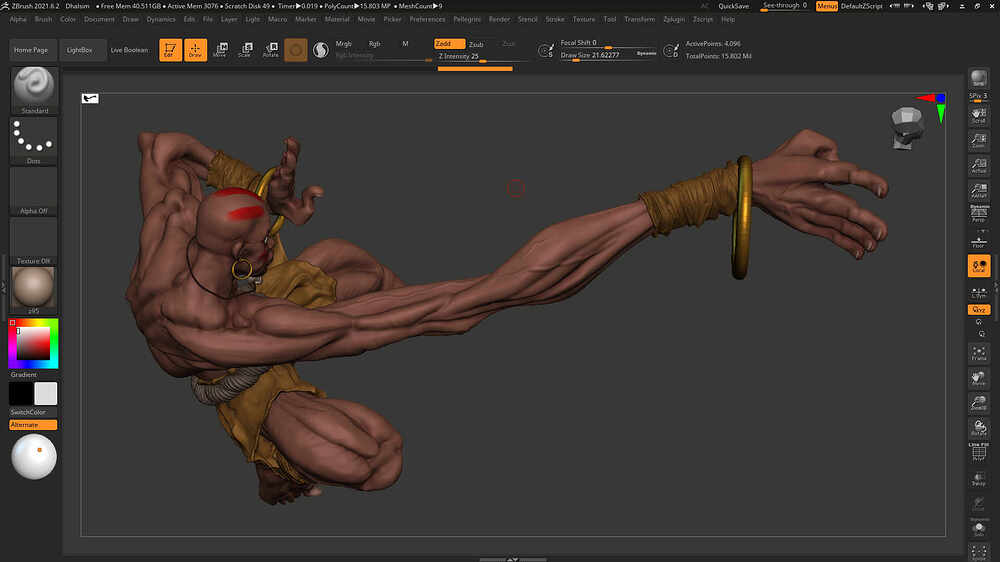Open the Brush menu

43,19
